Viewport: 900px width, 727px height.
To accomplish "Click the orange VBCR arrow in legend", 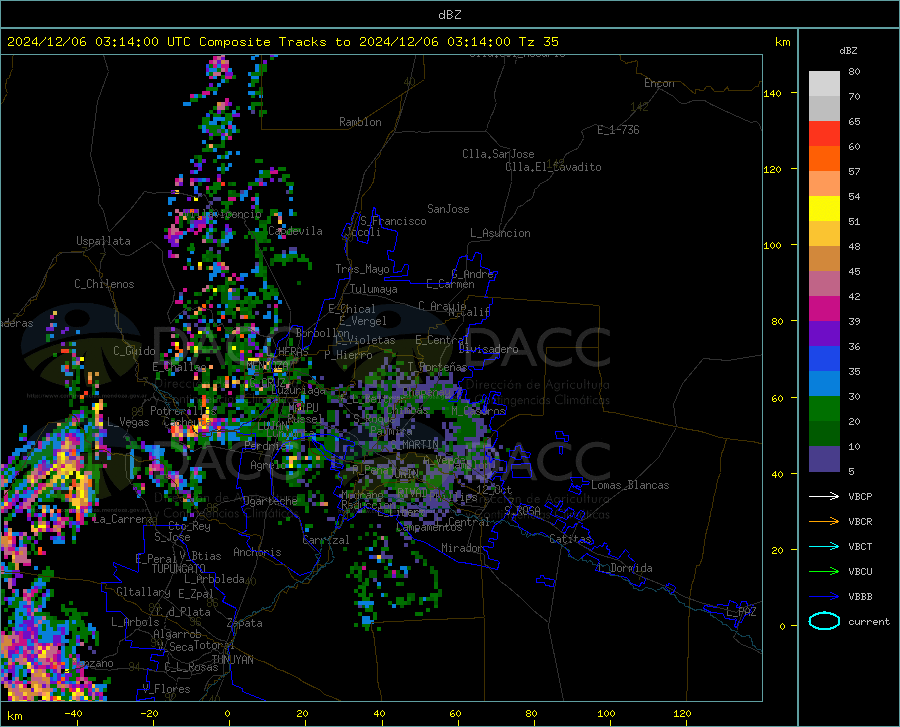I will coord(824,522).
